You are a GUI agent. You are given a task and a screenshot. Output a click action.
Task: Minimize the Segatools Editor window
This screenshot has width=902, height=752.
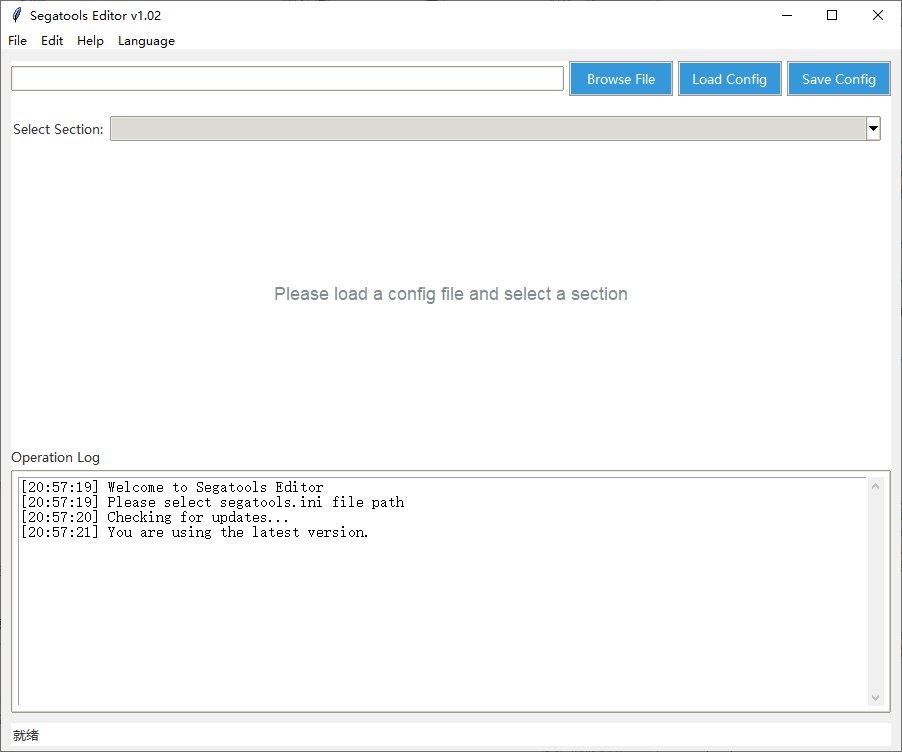click(x=787, y=15)
